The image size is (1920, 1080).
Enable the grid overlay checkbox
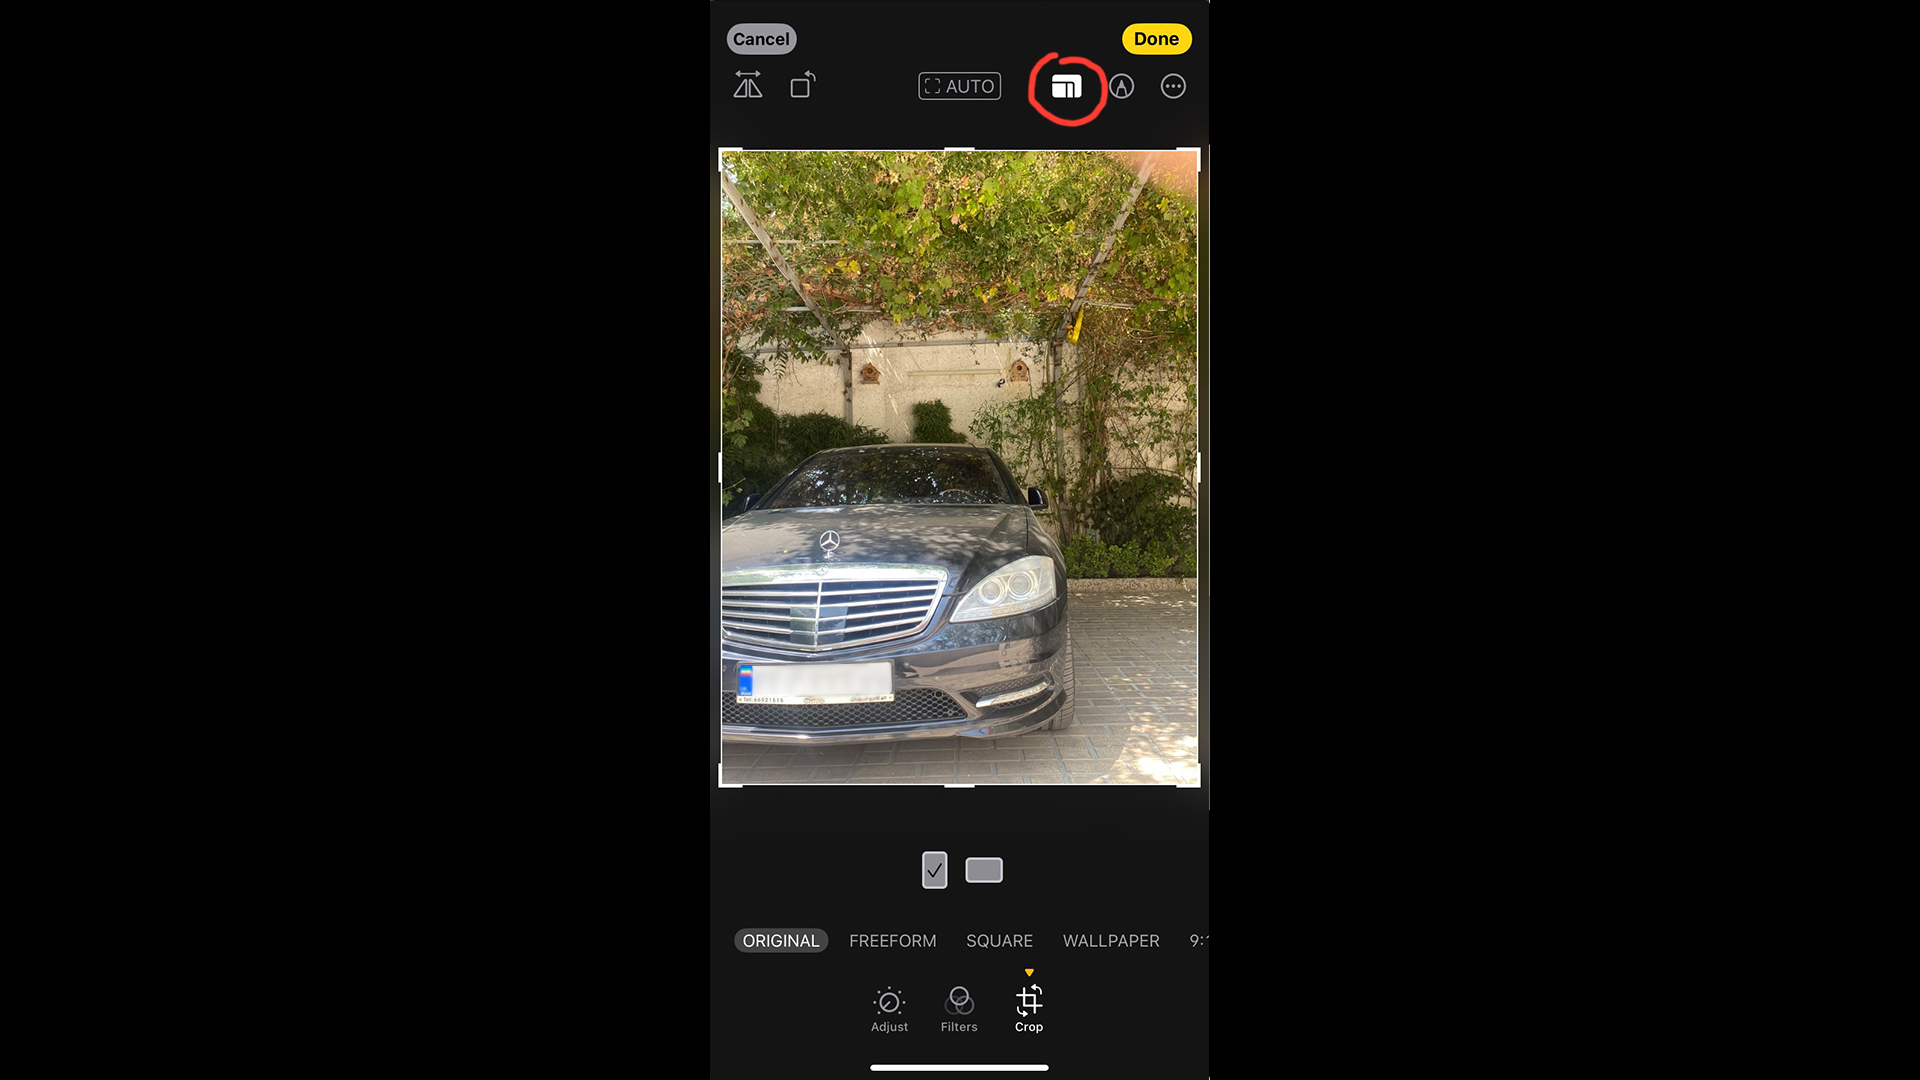tap(934, 869)
